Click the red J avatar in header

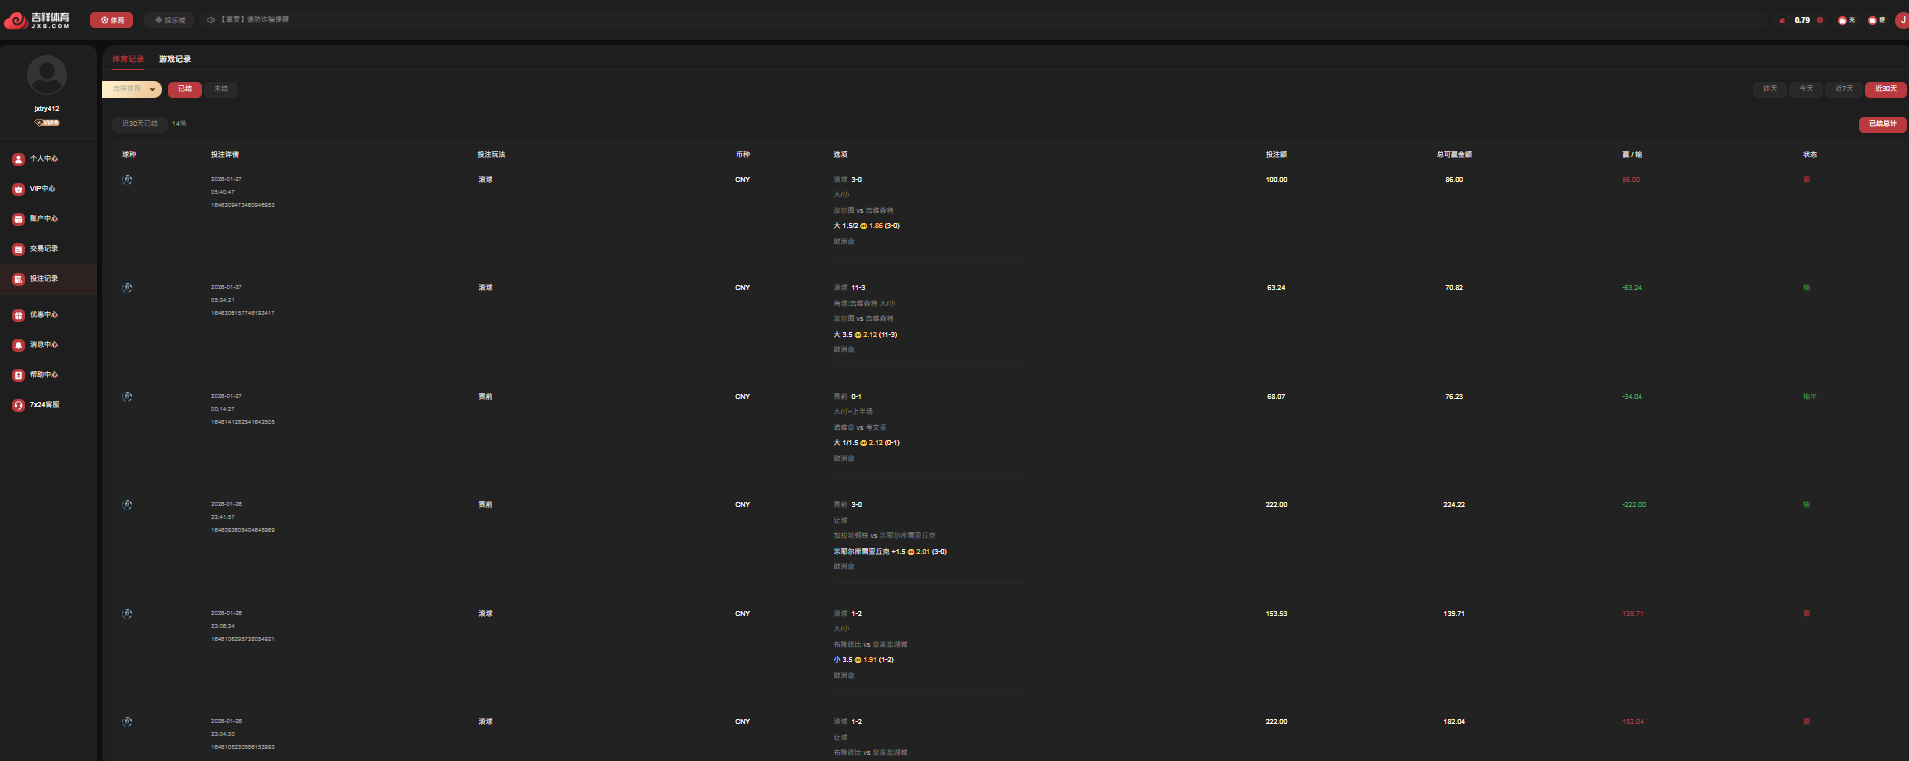pos(1901,20)
